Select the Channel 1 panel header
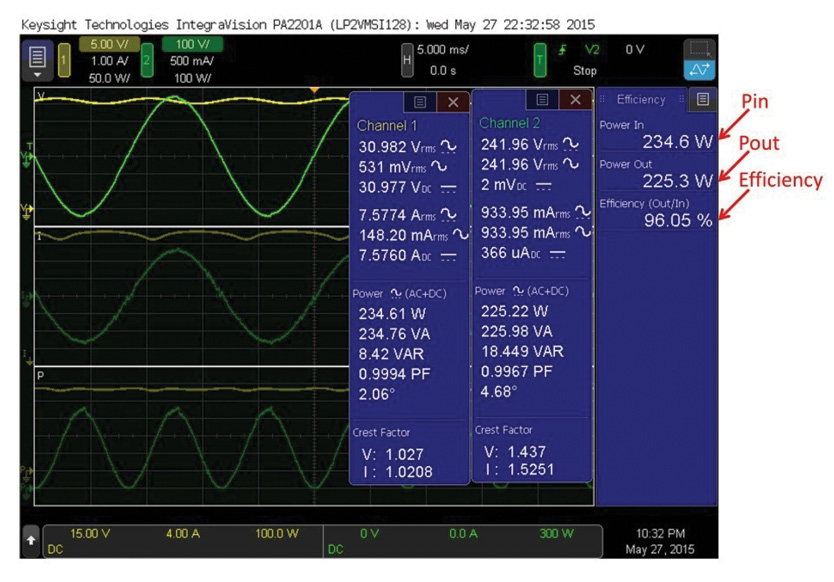The image size is (834, 582). [385, 127]
